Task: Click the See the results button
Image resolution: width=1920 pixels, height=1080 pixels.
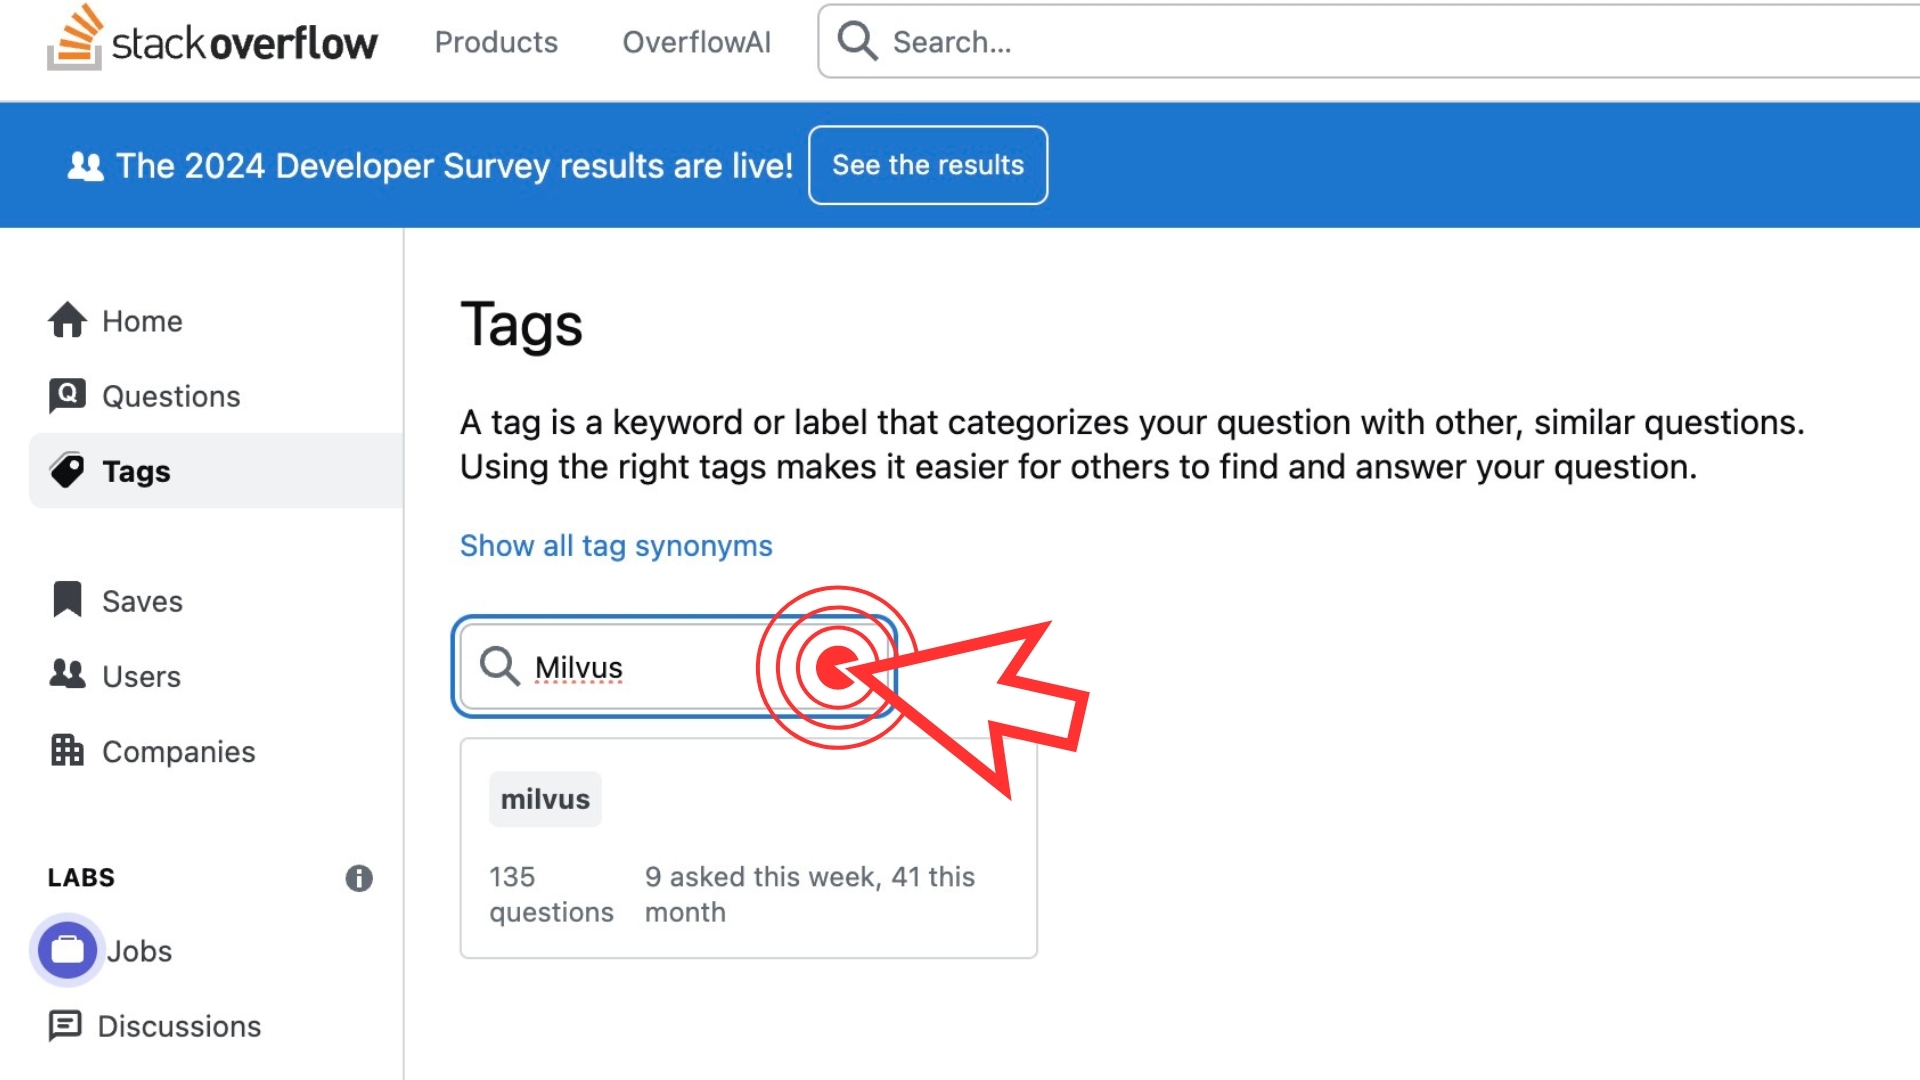Action: click(x=927, y=165)
